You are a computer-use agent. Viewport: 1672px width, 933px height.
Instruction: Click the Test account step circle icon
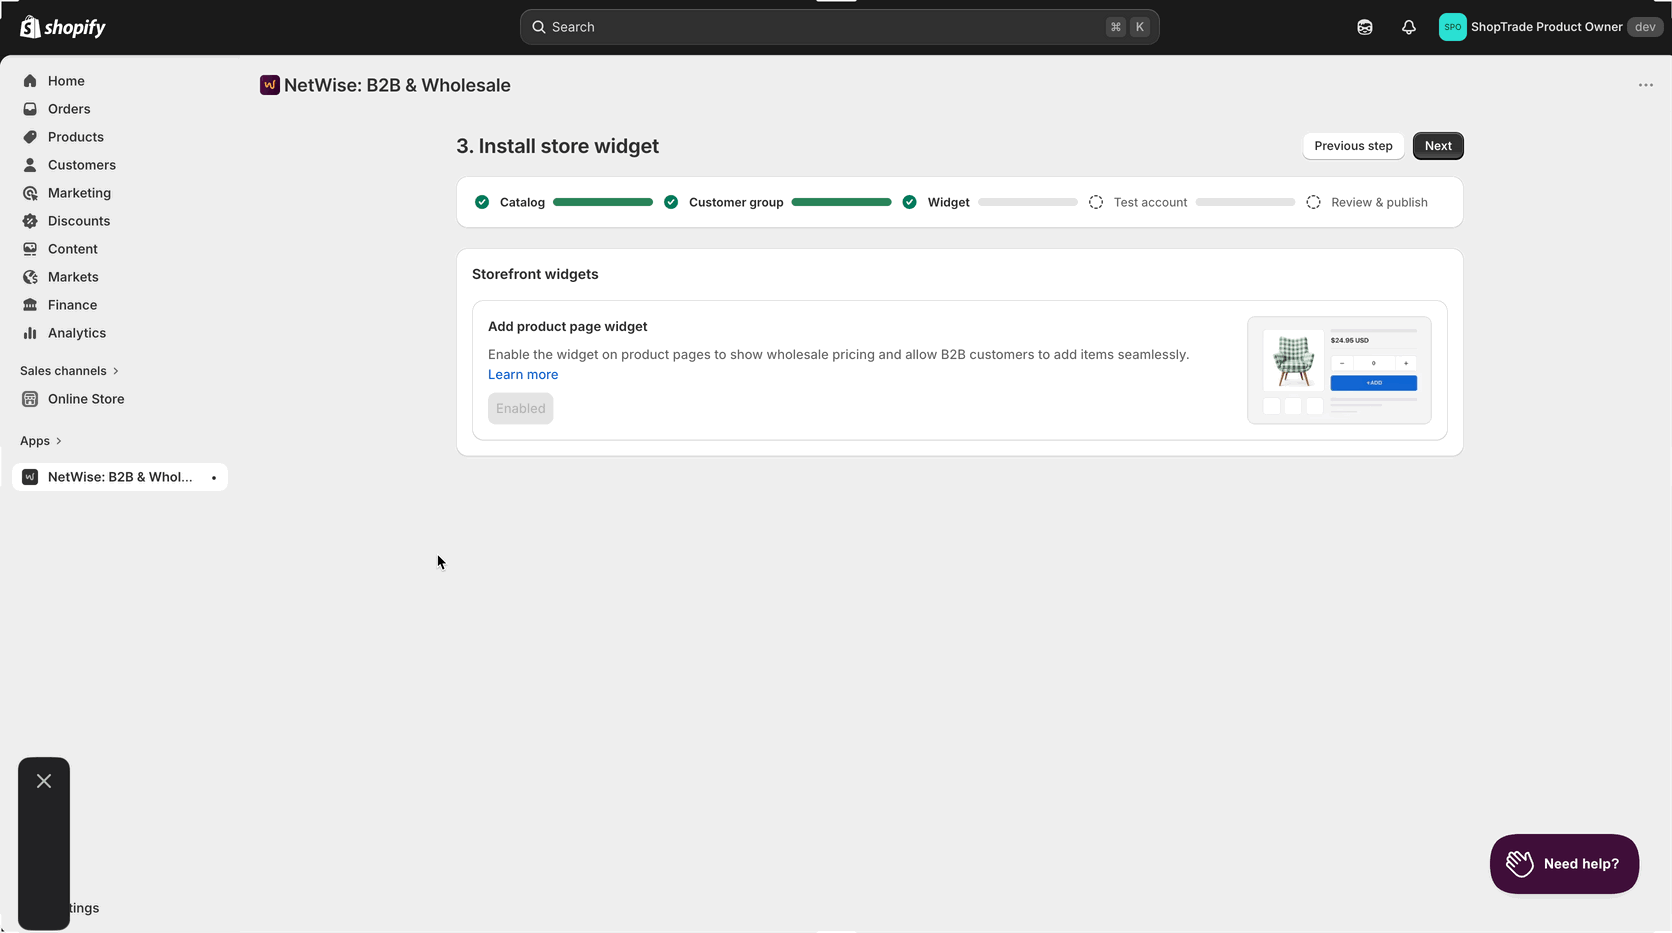pyautogui.click(x=1096, y=202)
